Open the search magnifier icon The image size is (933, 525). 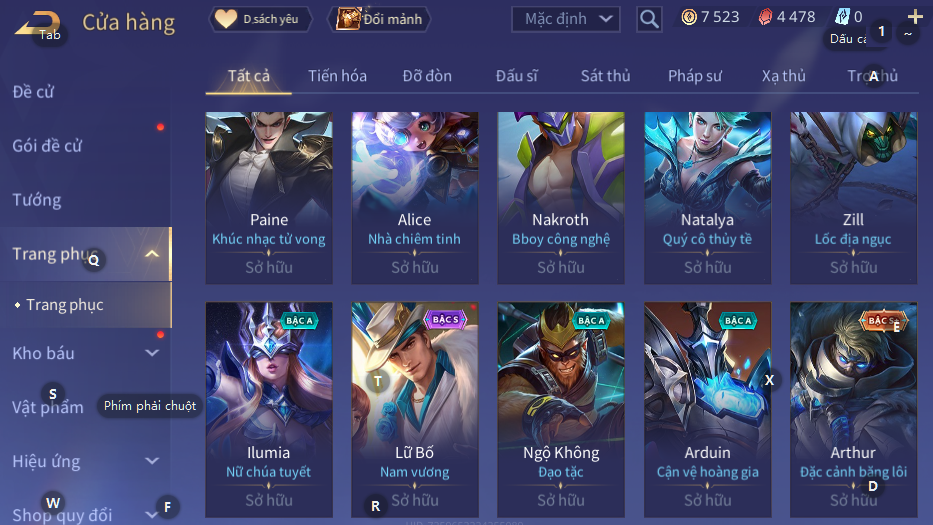pyautogui.click(x=649, y=19)
